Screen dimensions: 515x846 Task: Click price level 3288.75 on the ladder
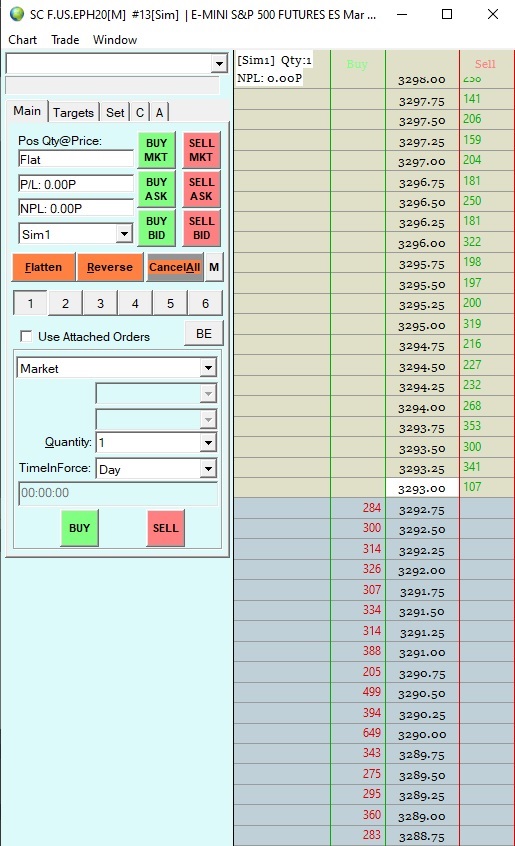coord(422,837)
